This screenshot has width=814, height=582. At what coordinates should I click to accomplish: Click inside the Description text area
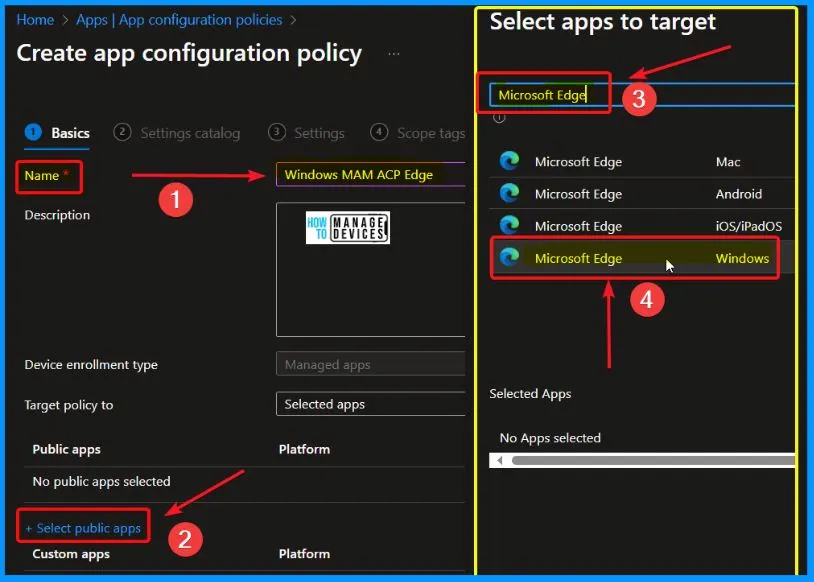tap(371, 270)
